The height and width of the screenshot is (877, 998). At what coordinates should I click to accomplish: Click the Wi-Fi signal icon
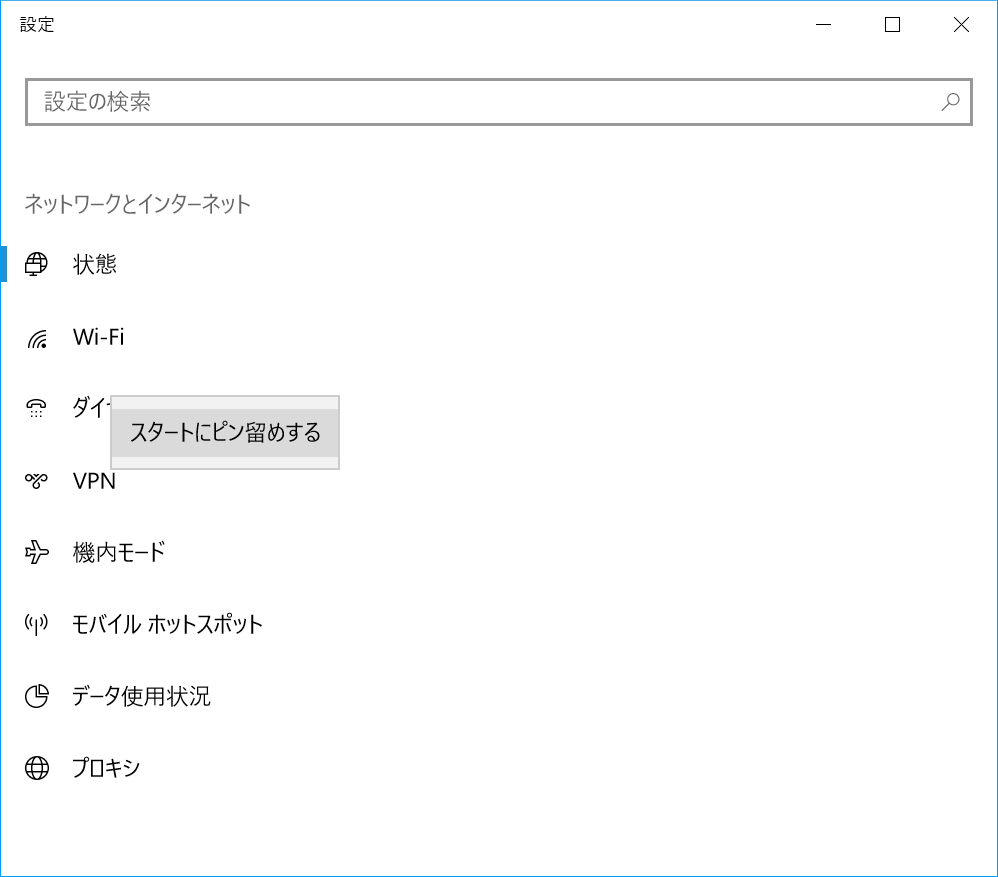click(37, 338)
